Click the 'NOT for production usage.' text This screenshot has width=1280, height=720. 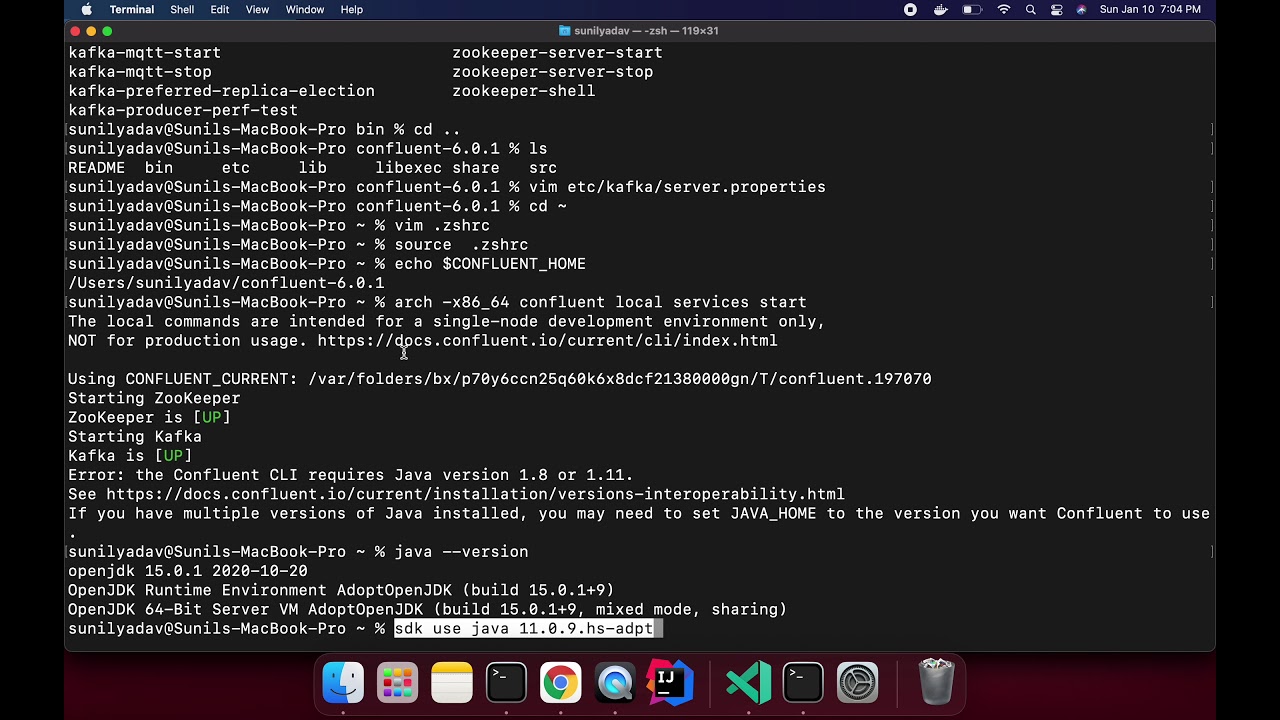(188, 341)
